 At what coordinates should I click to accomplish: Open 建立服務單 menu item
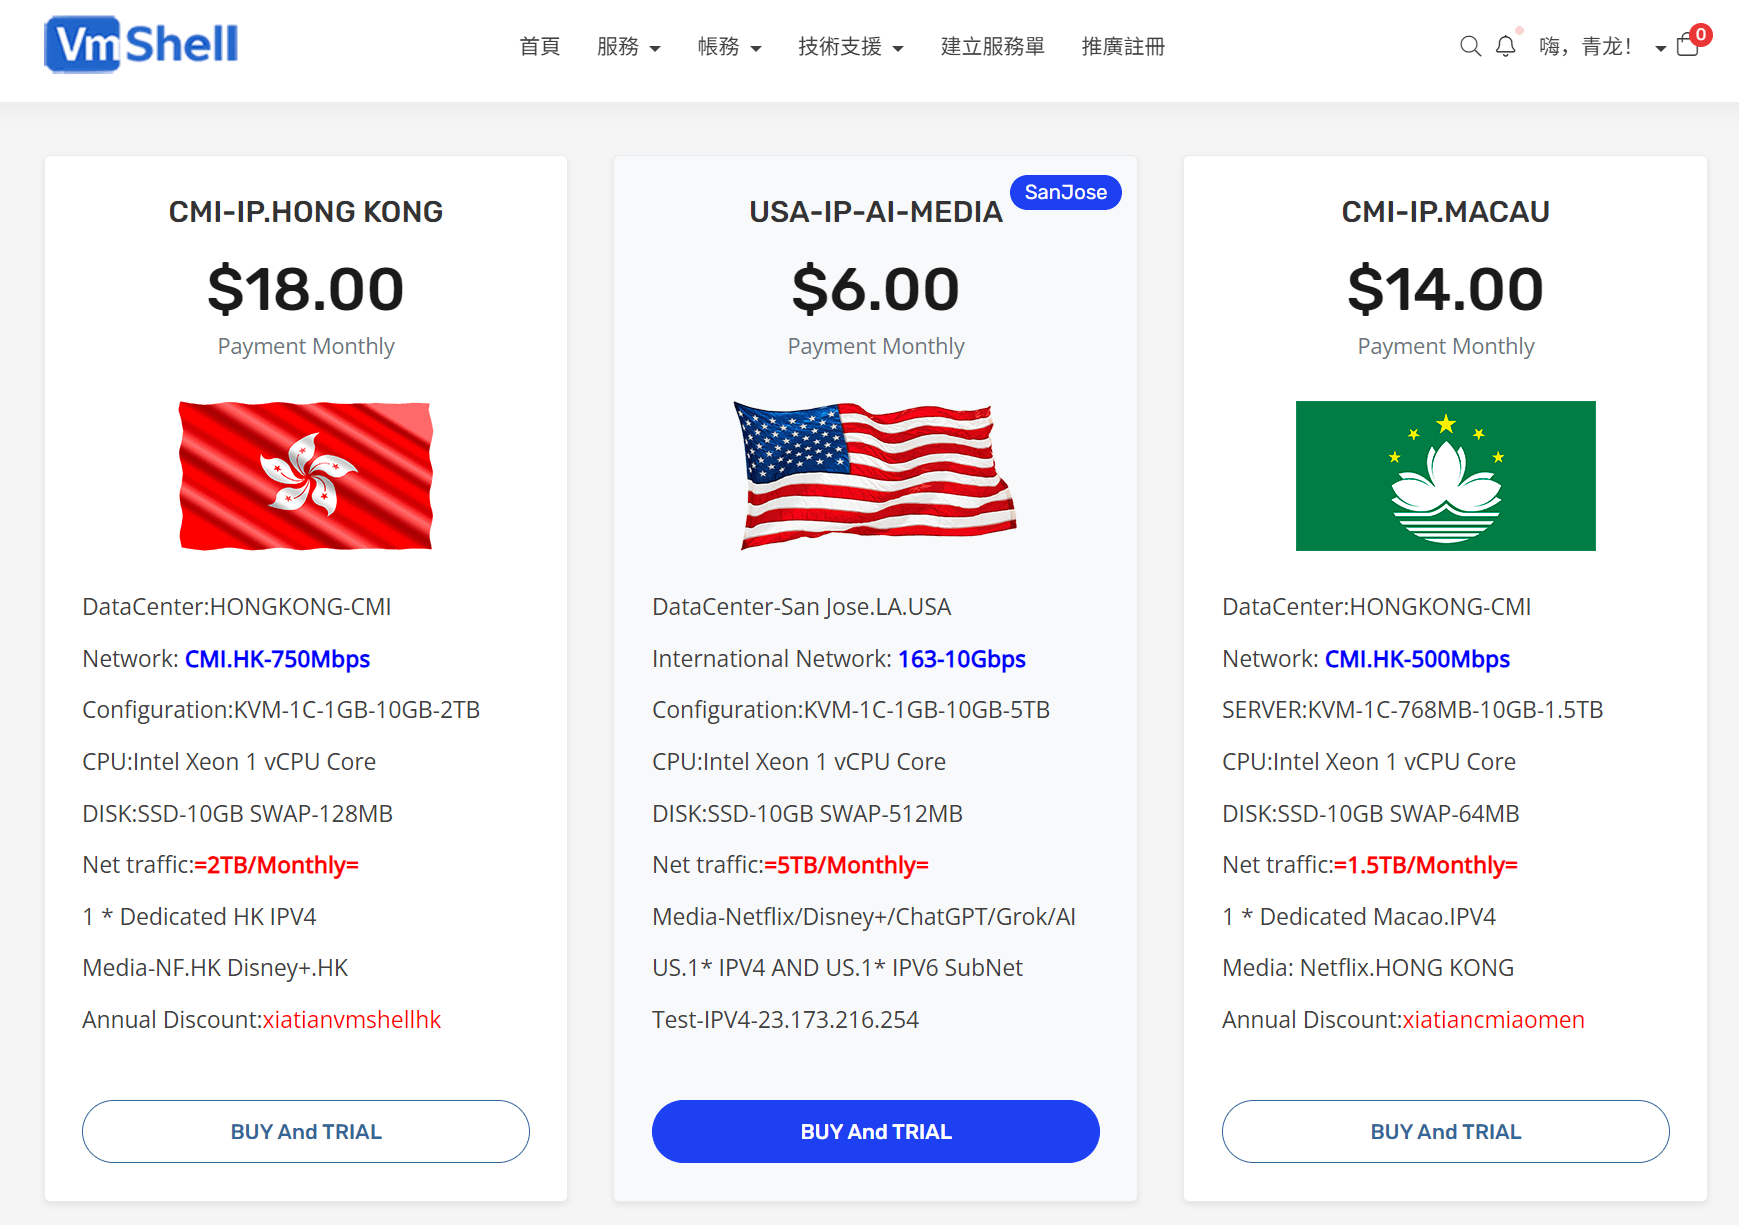pos(992,47)
